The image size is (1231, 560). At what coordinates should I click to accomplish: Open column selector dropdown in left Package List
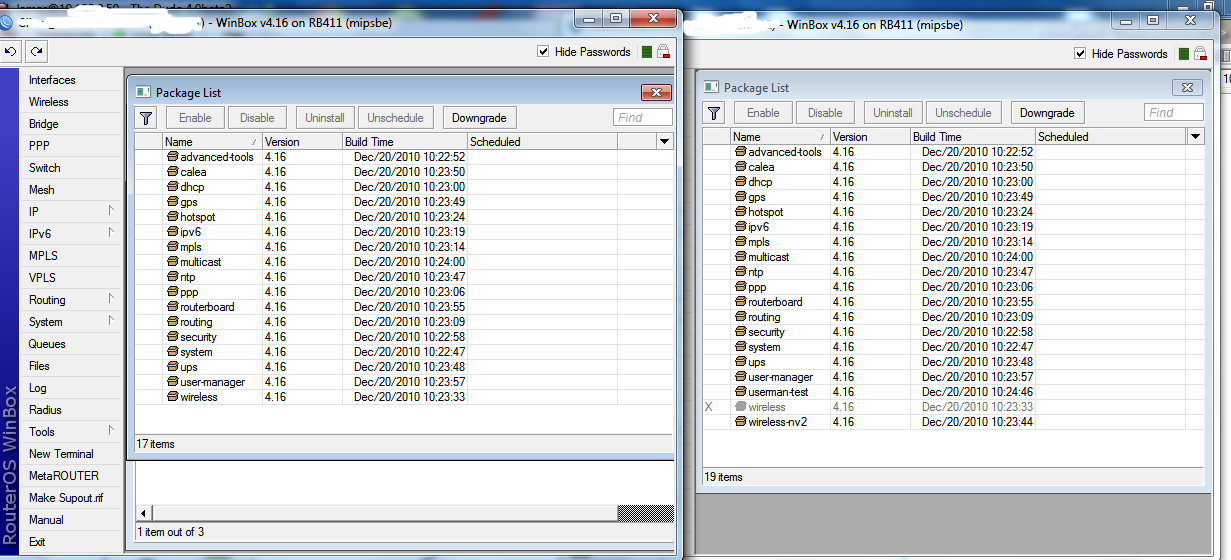click(665, 142)
